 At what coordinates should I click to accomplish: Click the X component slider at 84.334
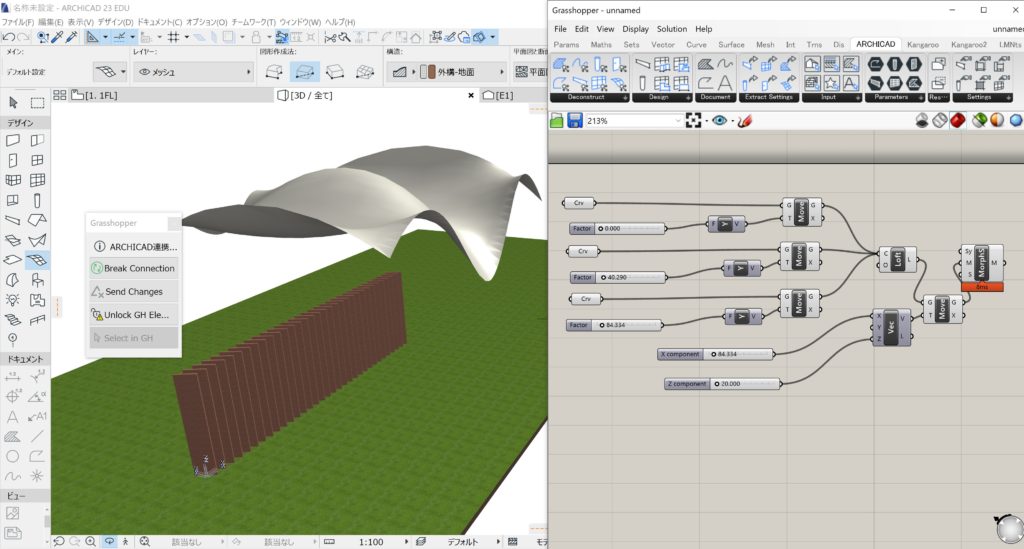pyautogui.click(x=716, y=354)
